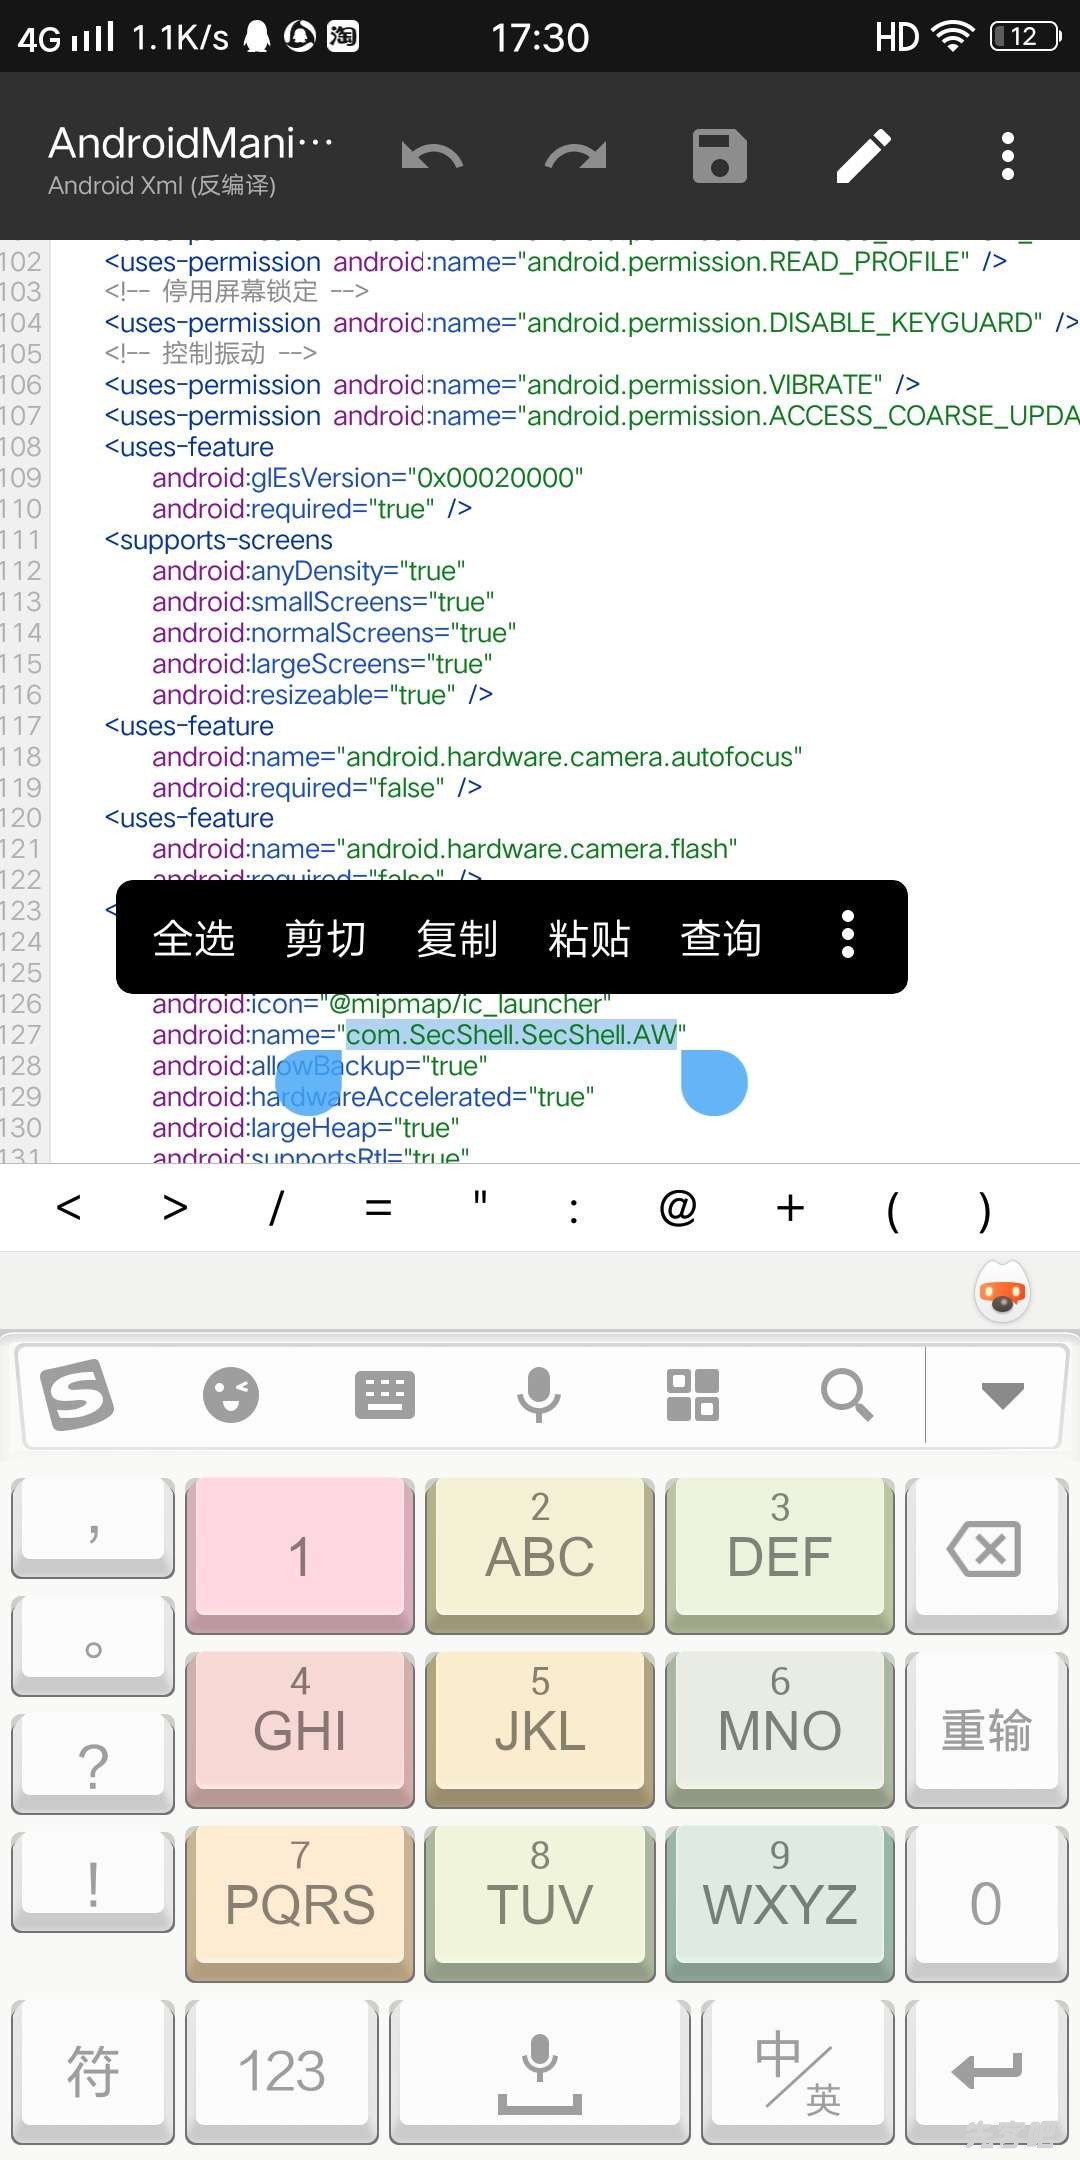Open the emoji panel
The image size is (1080, 2160).
tap(231, 1395)
